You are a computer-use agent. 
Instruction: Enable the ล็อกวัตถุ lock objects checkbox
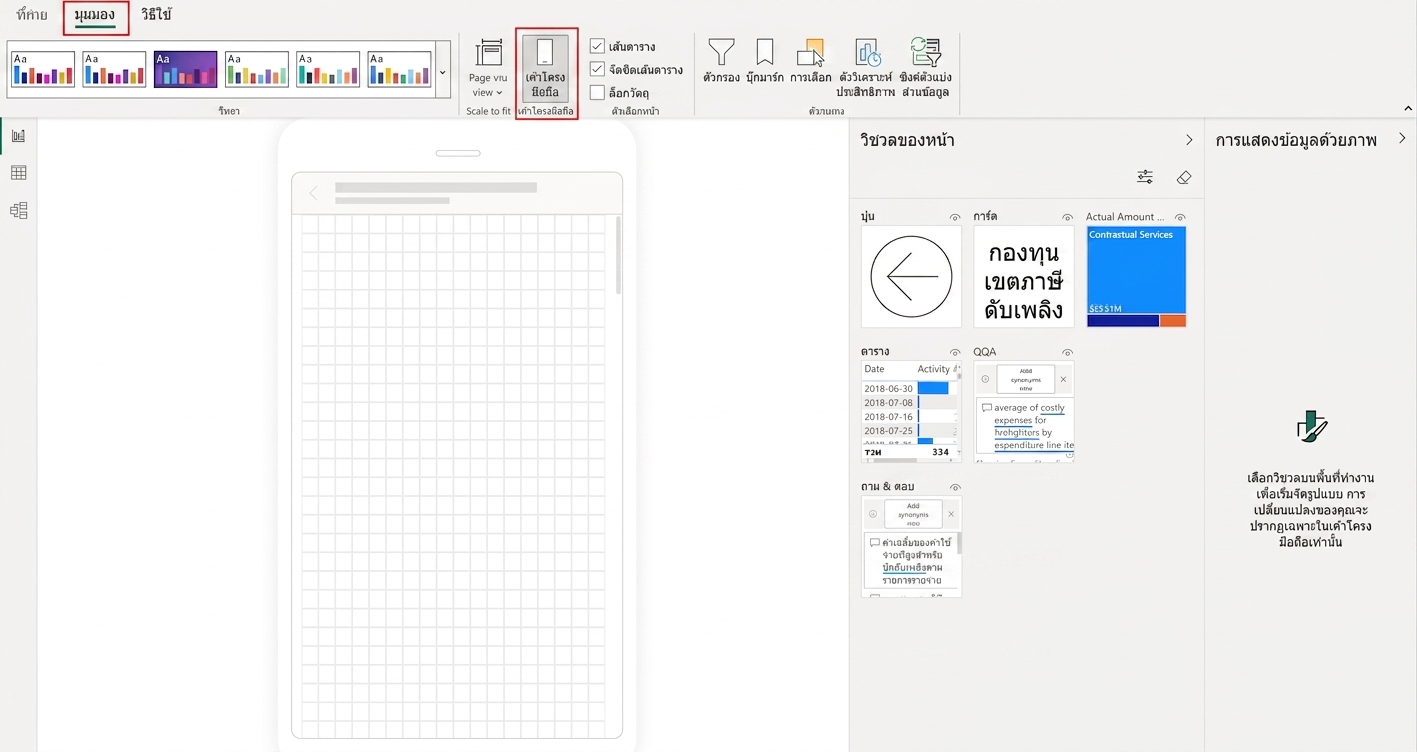[597, 93]
